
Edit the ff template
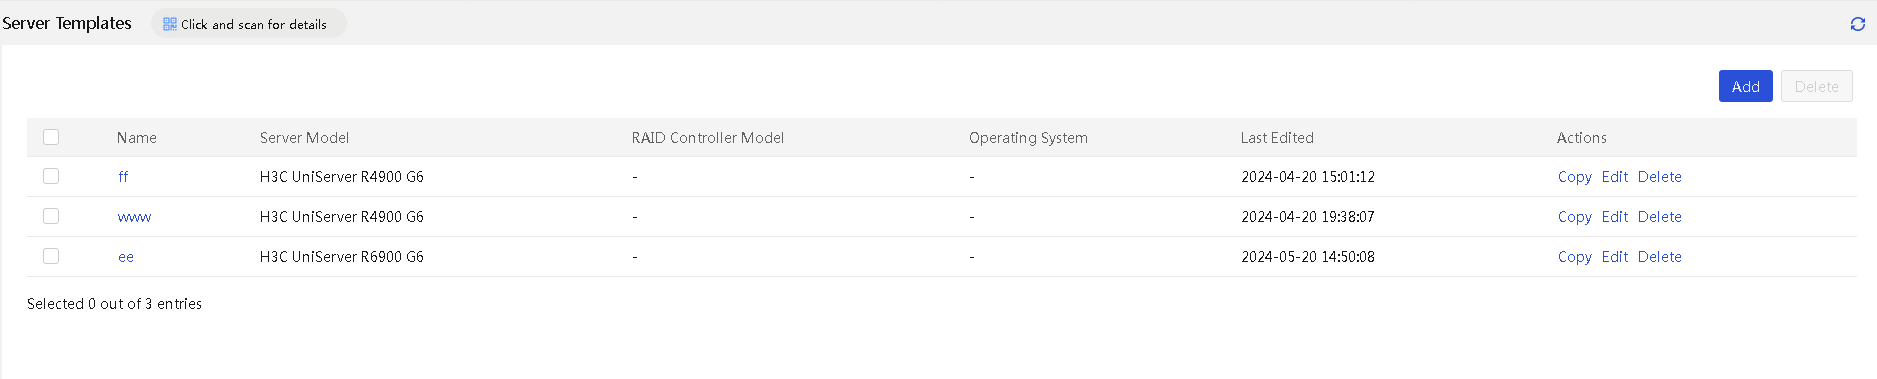click(1614, 177)
